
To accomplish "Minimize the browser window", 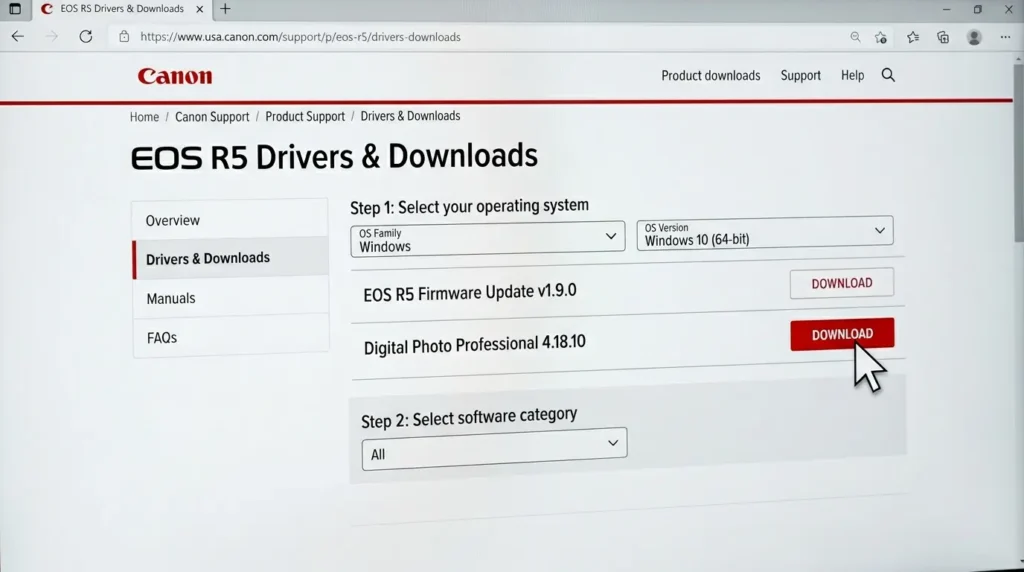I will (x=946, y=9).
